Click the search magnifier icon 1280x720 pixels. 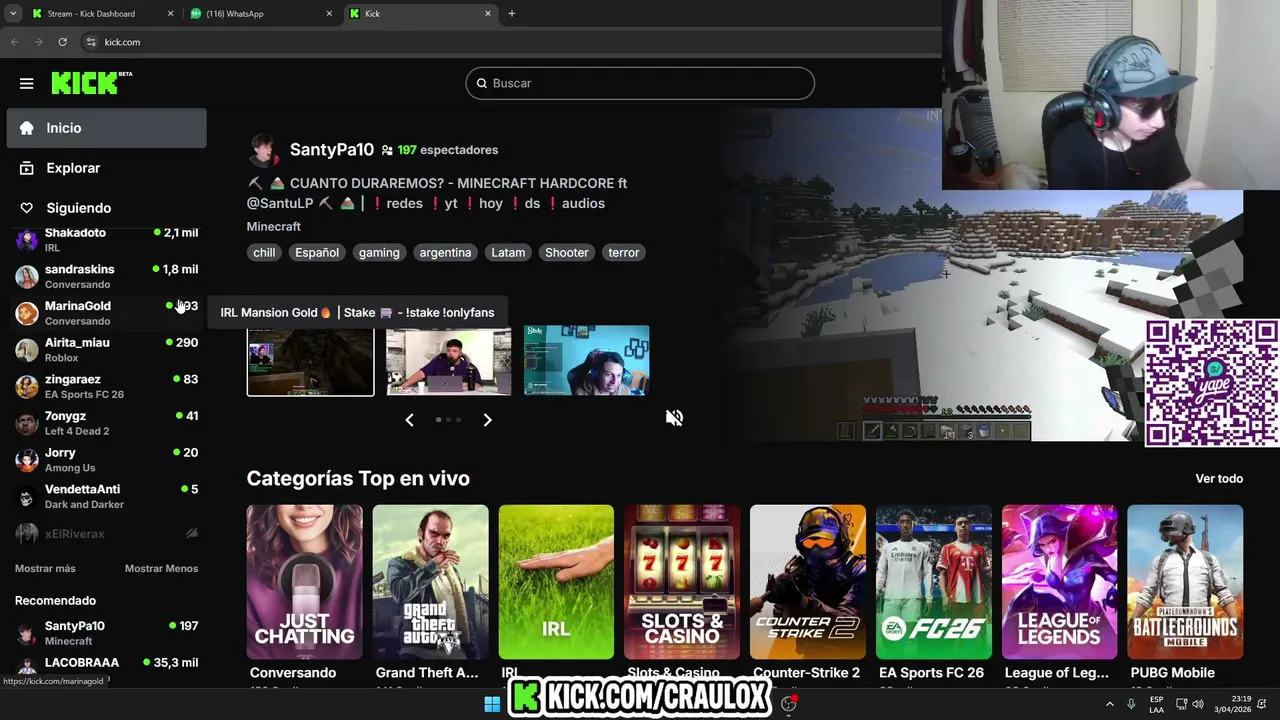481,83
